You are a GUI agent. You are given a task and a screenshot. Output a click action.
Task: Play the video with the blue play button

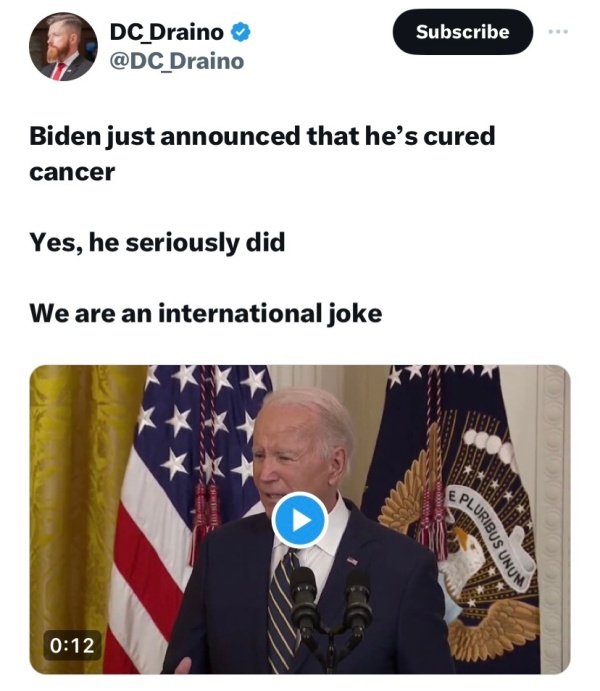tap(300, 520)
